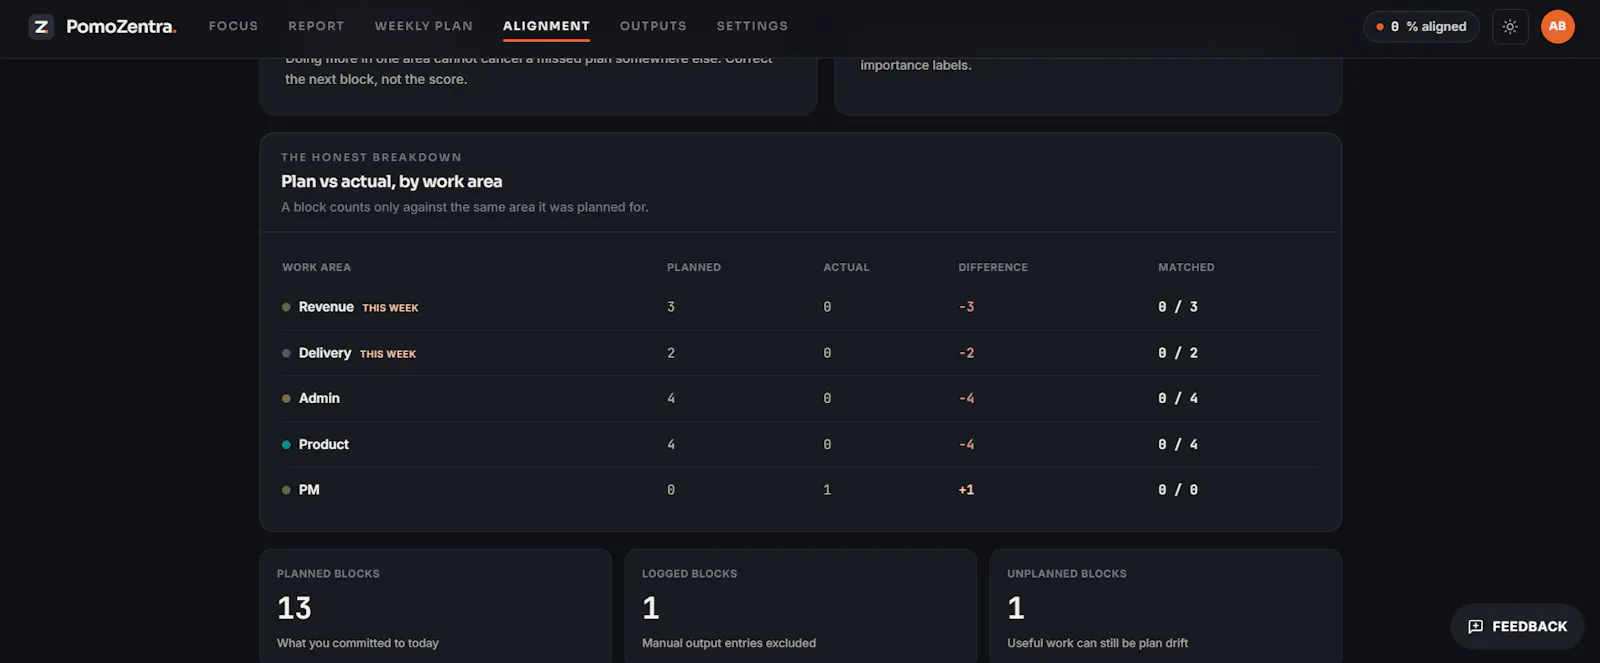Viewport: 1600px width, 663px height.
Task: Click the WORK AREA column header
Action: tap(316, 267)
